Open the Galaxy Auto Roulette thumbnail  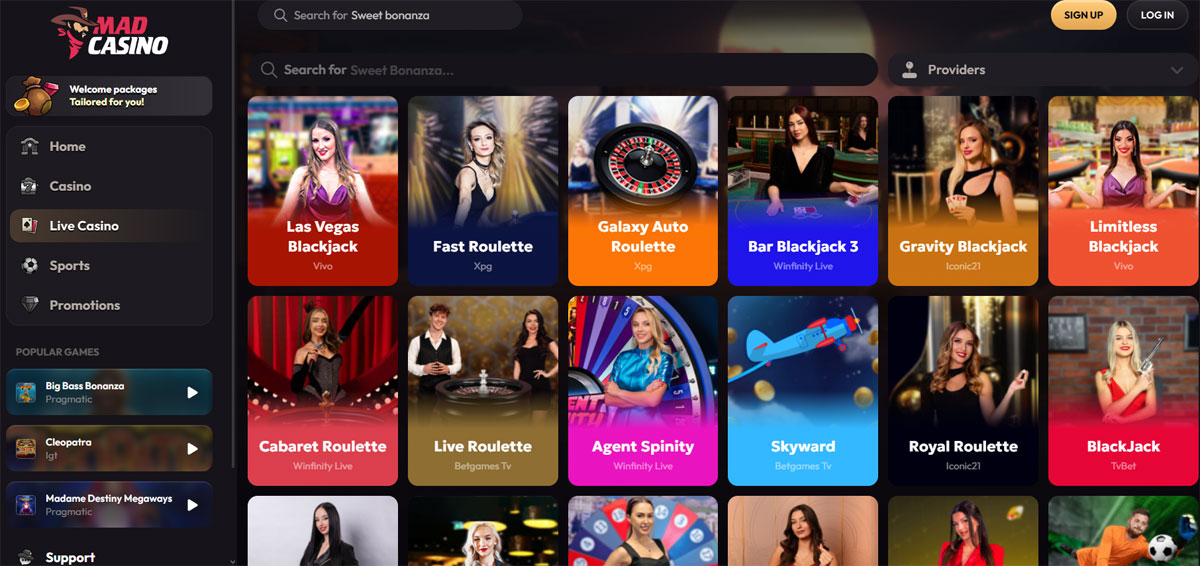tap(643, 191)
